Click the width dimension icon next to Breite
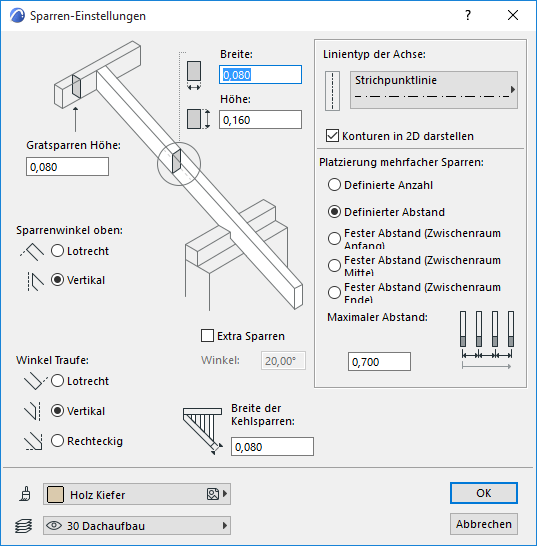 (194, 75)
